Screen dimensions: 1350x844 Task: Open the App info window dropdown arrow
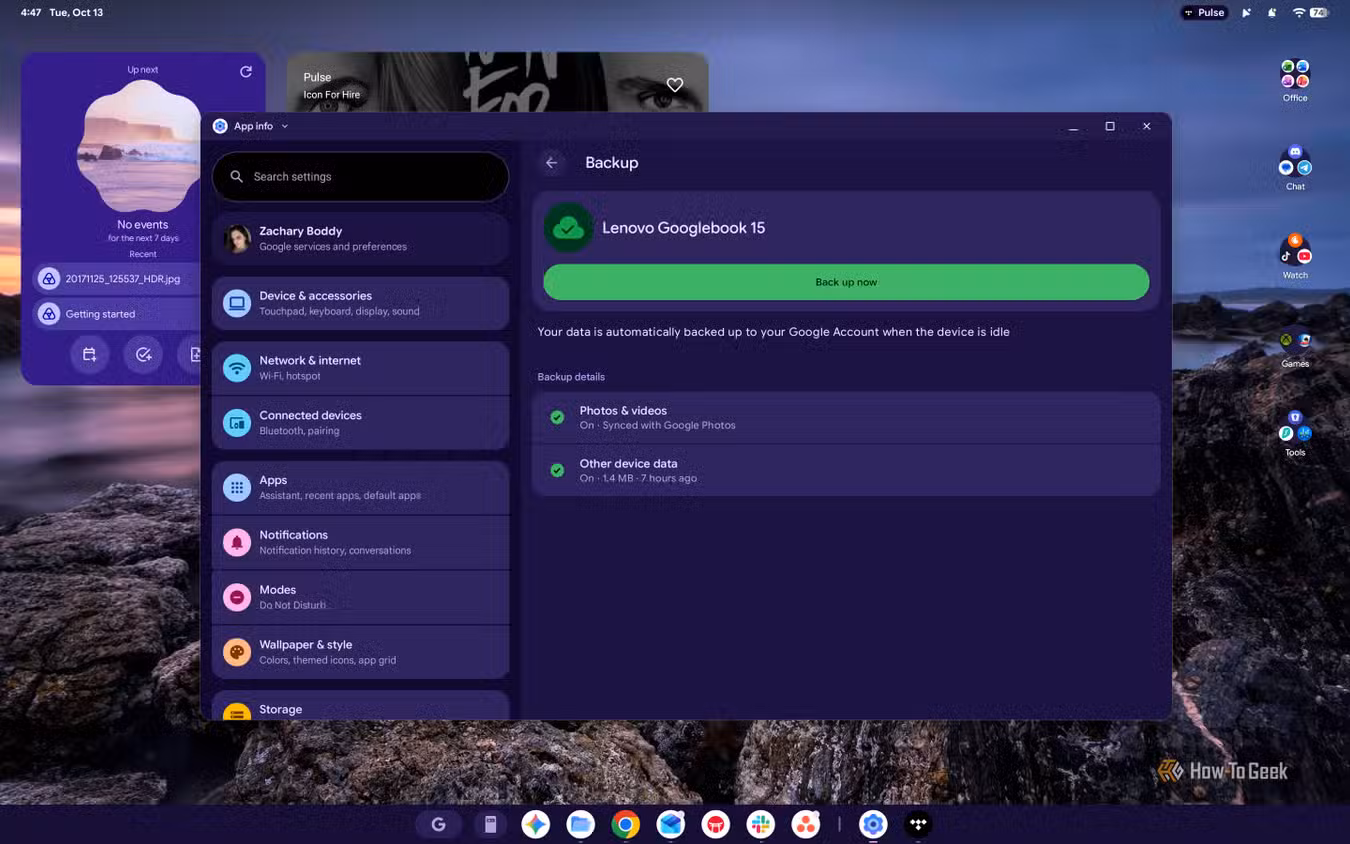[285, 127]
